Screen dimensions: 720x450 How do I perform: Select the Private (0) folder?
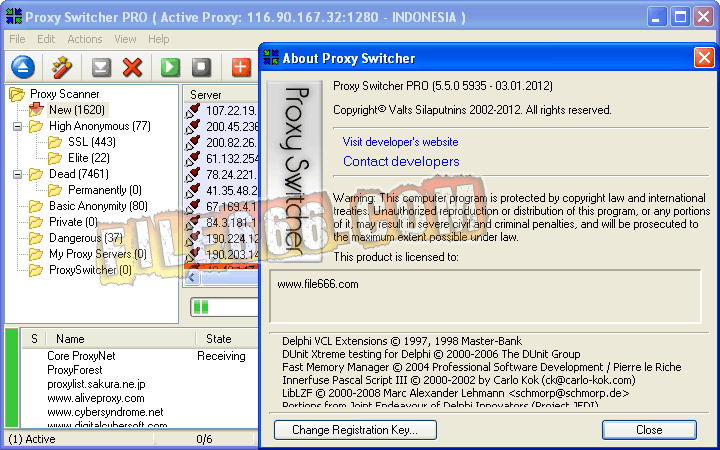click(73, 222)
